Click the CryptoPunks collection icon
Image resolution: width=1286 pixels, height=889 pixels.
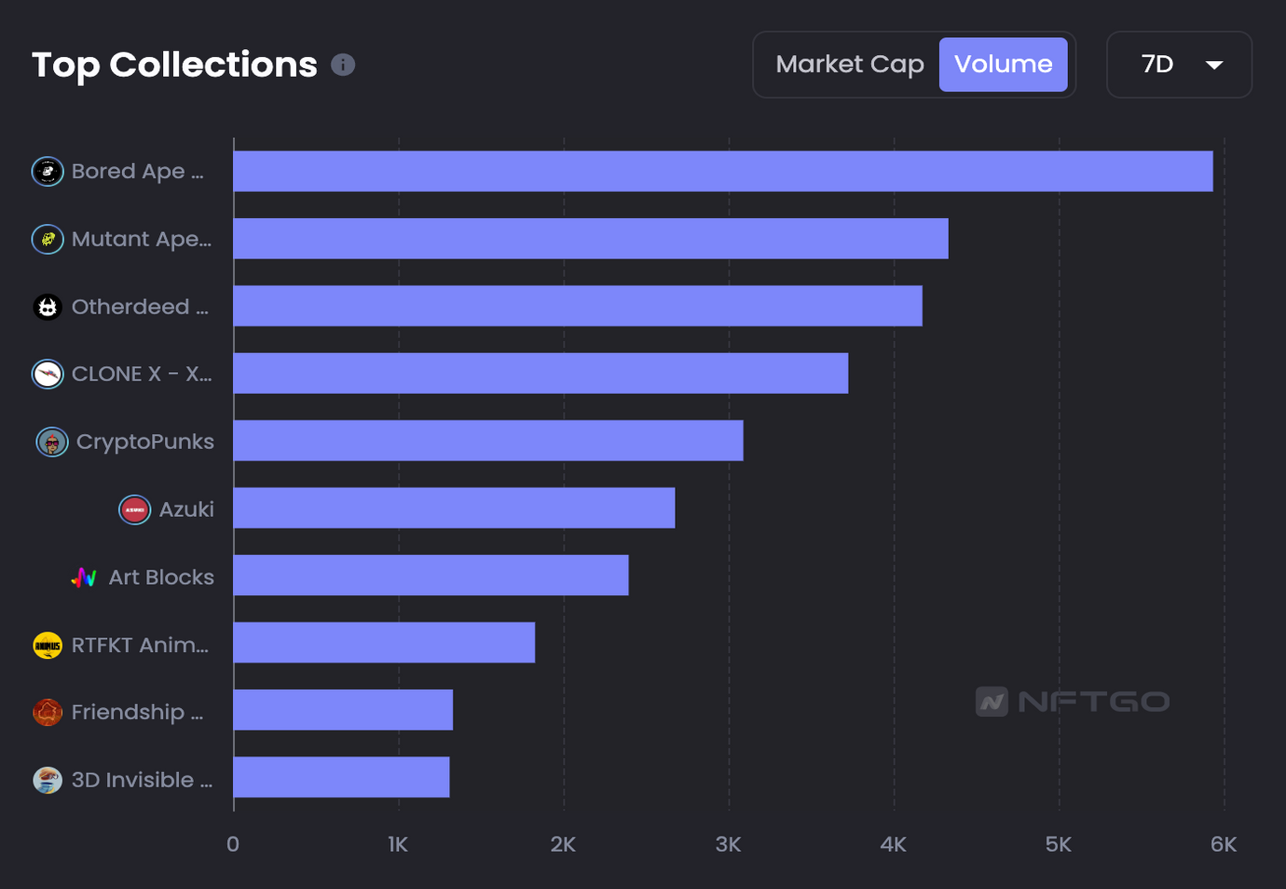(52, 442)
